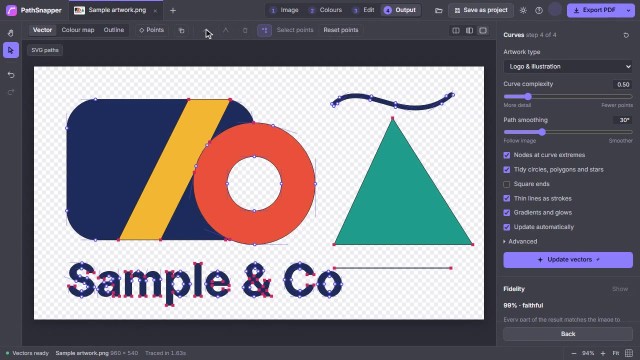
Task: Click the redo arrow in left sidebar
Action: tap(11, 92)
